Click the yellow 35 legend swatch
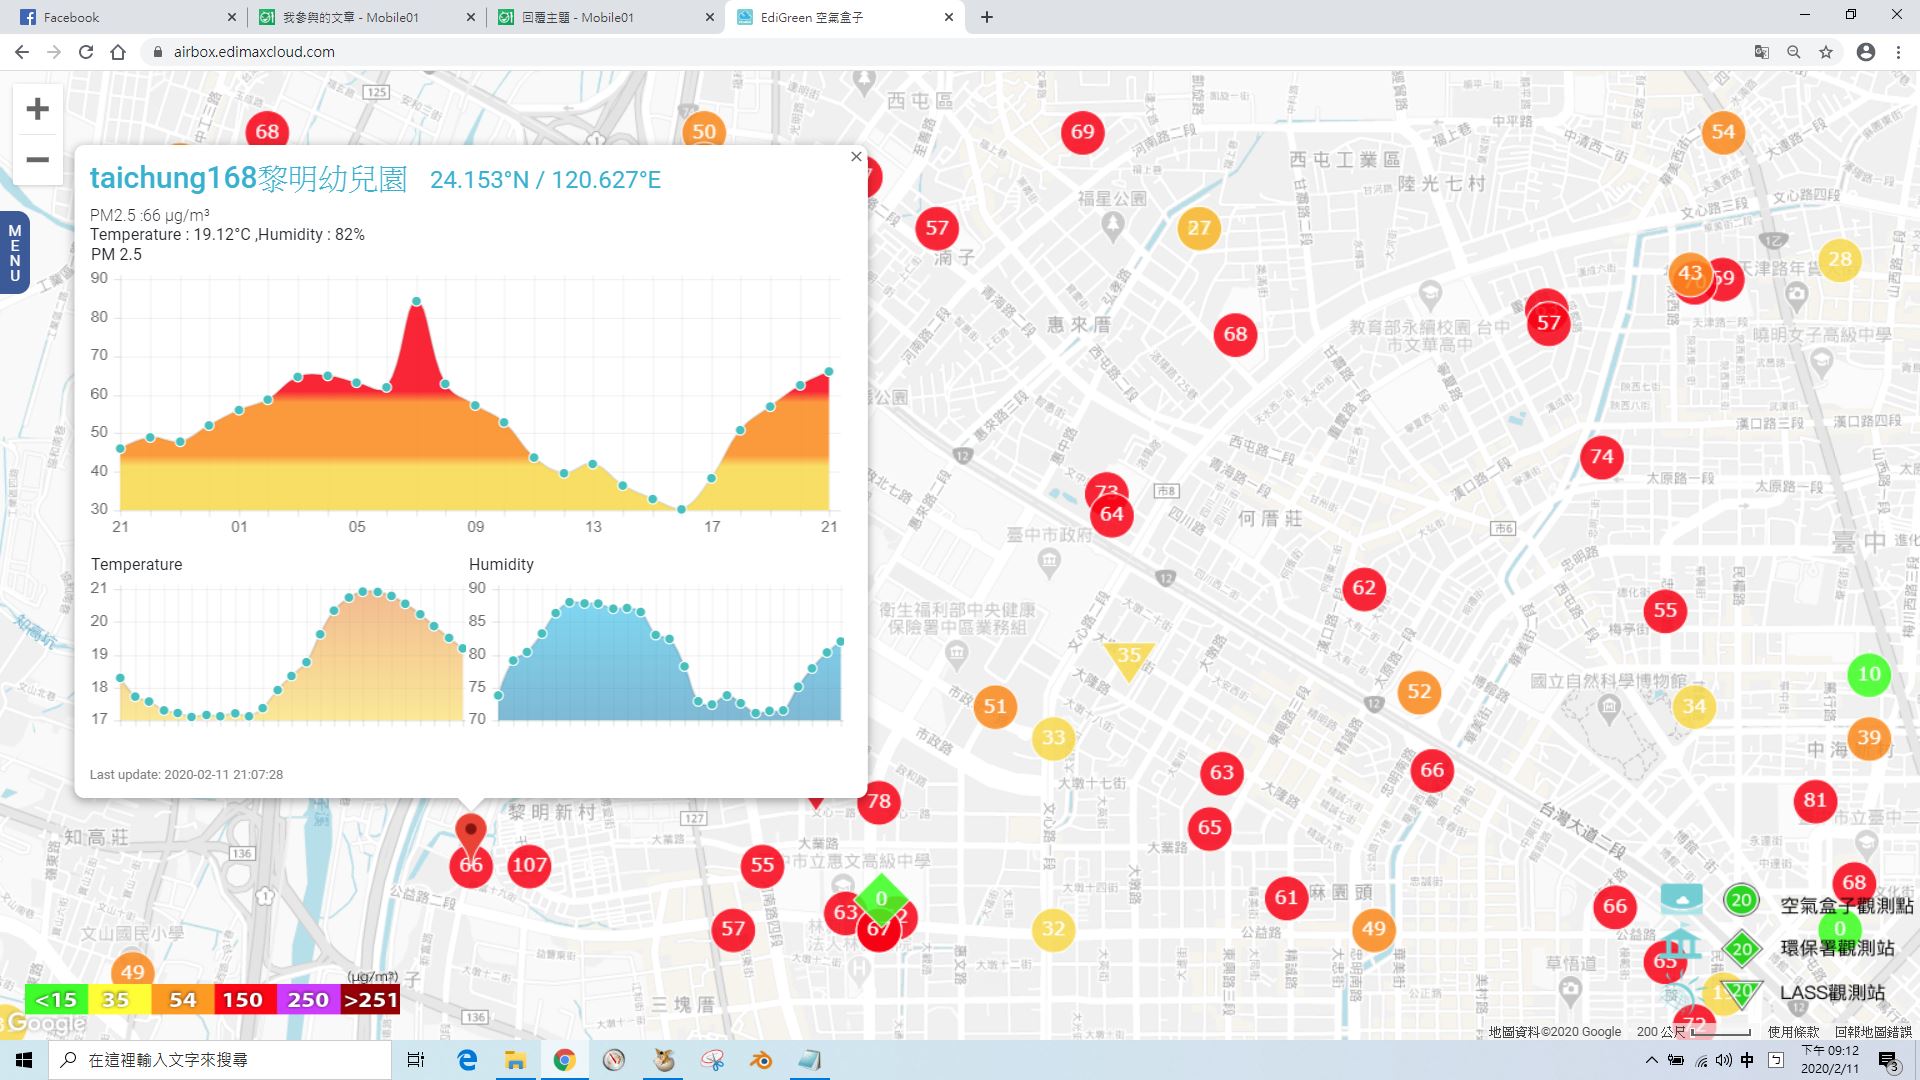The image size is (1920, 1080). pyautogui.click(x=119, y=1000)
